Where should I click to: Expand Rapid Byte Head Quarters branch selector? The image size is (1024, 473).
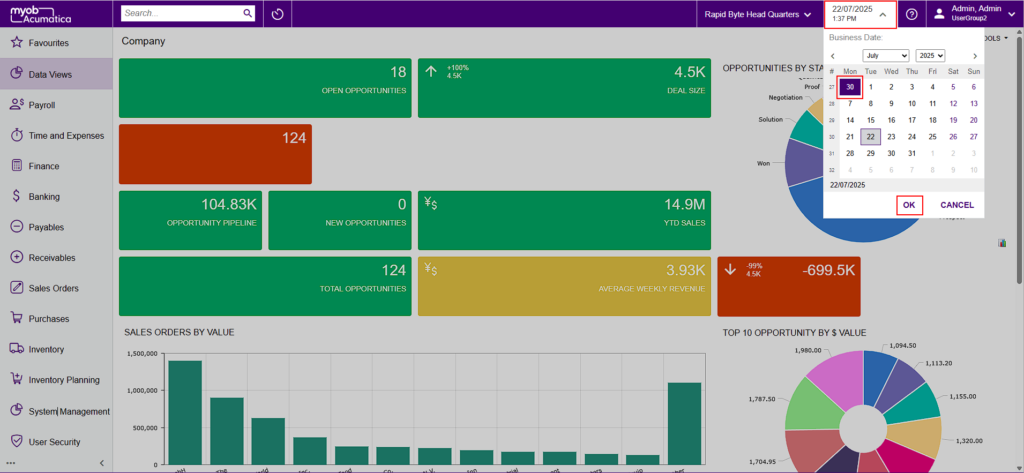point(758,14)
